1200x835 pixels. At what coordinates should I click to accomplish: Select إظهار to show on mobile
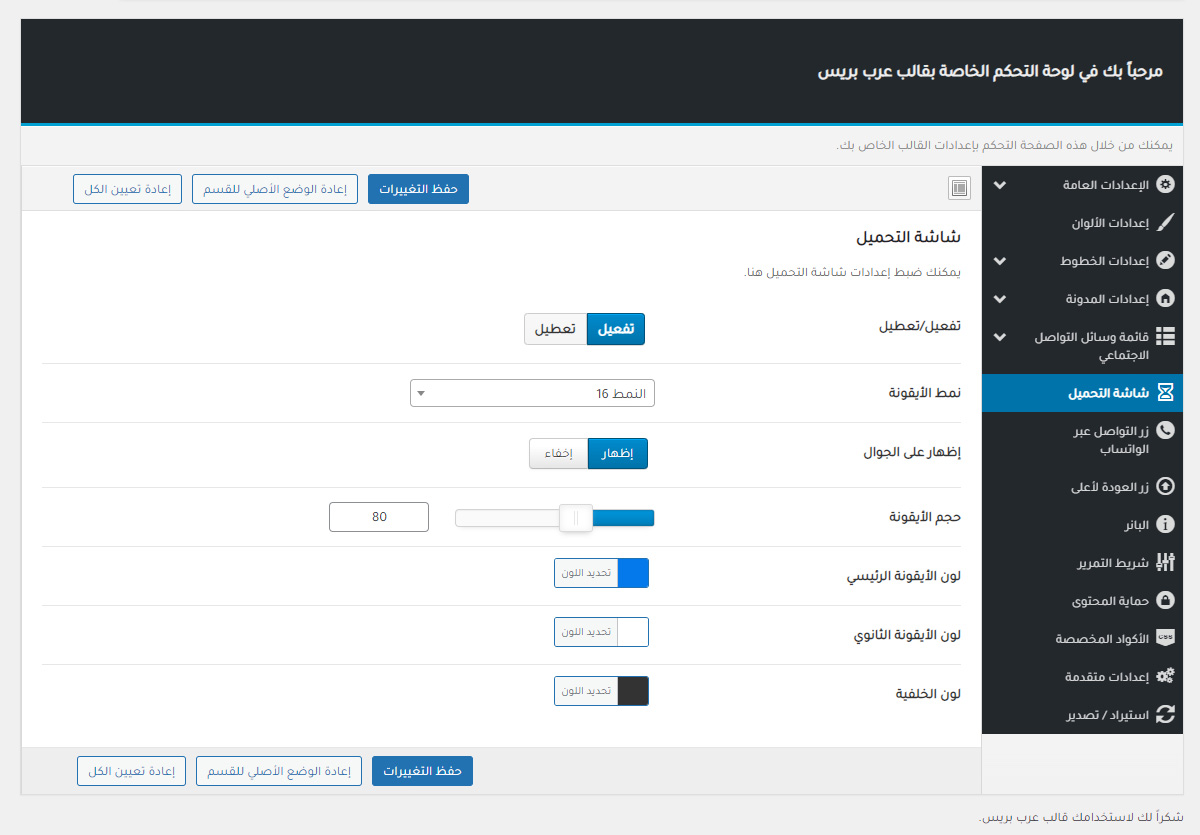pyautogui.click(x=618, y=453)
